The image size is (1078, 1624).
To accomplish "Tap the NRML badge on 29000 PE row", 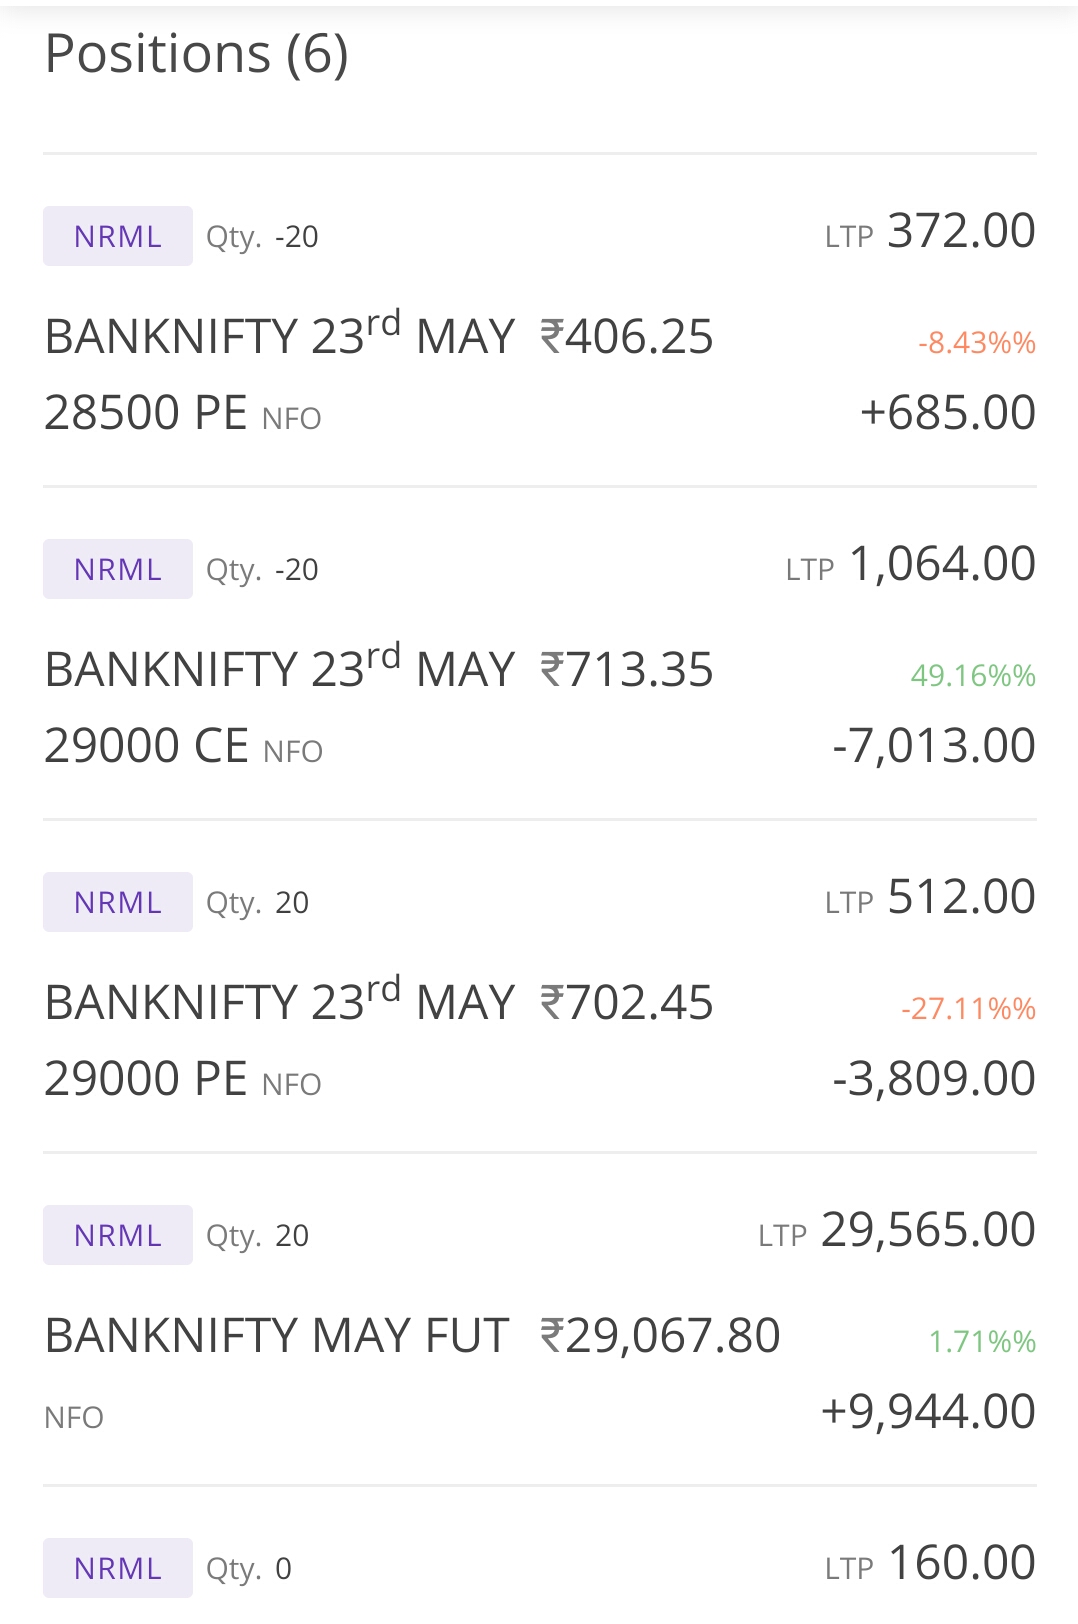I will [x=118, y=902].
